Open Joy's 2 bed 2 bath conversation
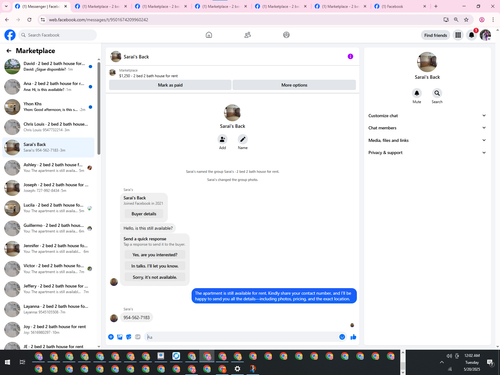The image size is (500, 375). (49, 329)
